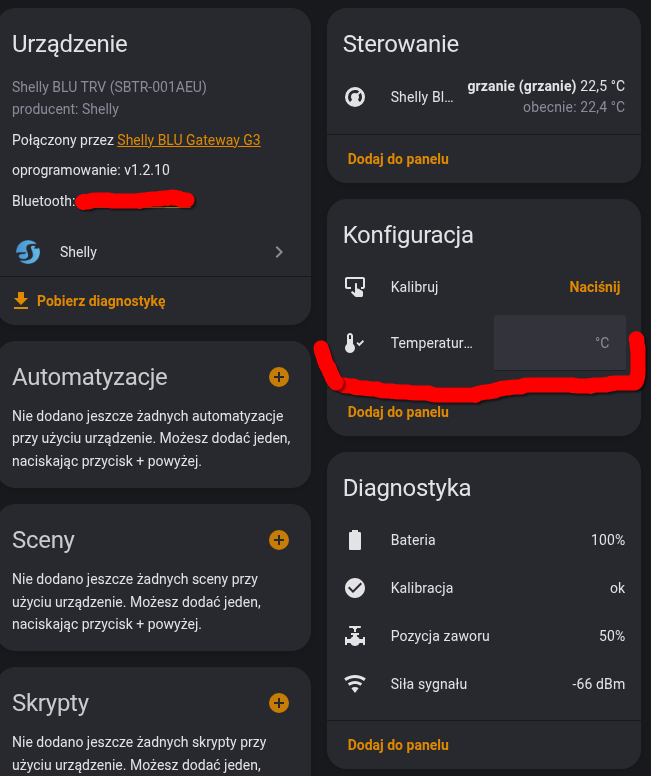Add a new scene with plus icon
Image resolution: width=651 pixels, height=776 pixels.
tap(279, 540)
